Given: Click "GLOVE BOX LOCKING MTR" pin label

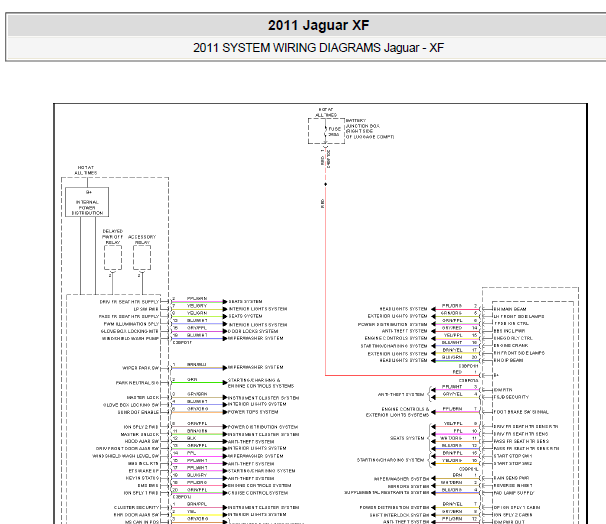Looking at the screenshot, I should tap(130, 331).
